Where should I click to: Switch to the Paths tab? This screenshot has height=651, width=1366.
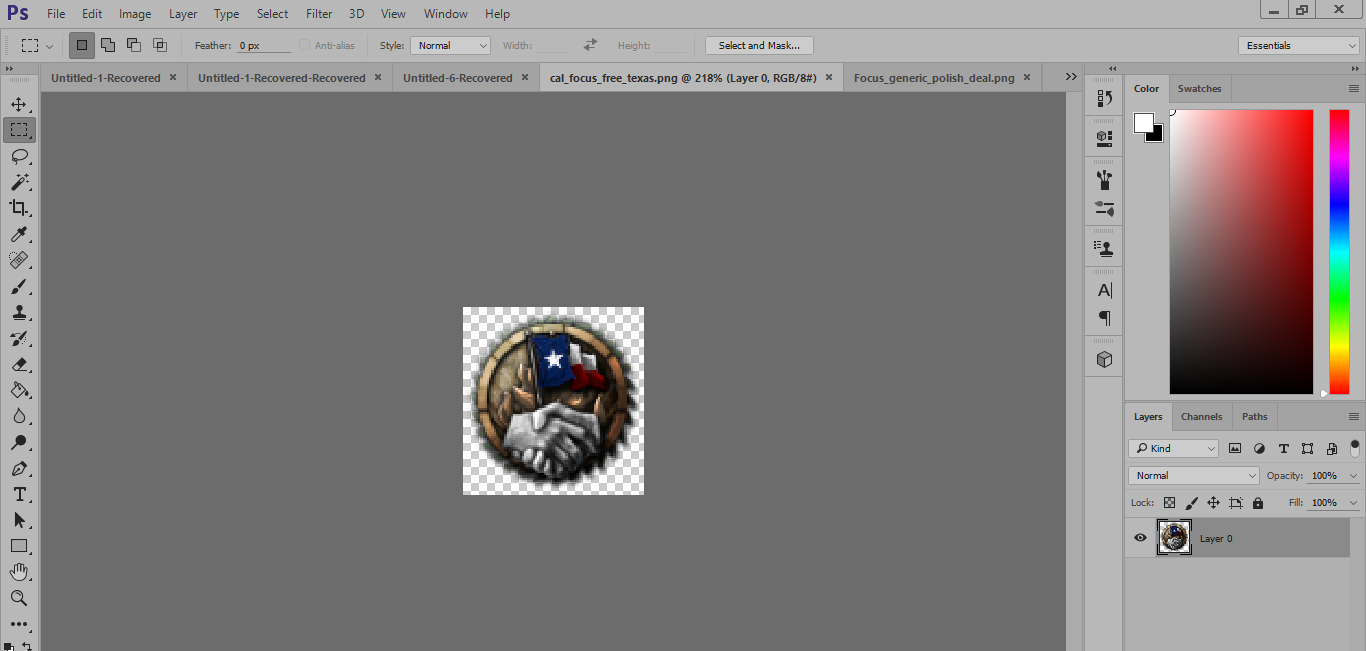(x=1254, y=417)
